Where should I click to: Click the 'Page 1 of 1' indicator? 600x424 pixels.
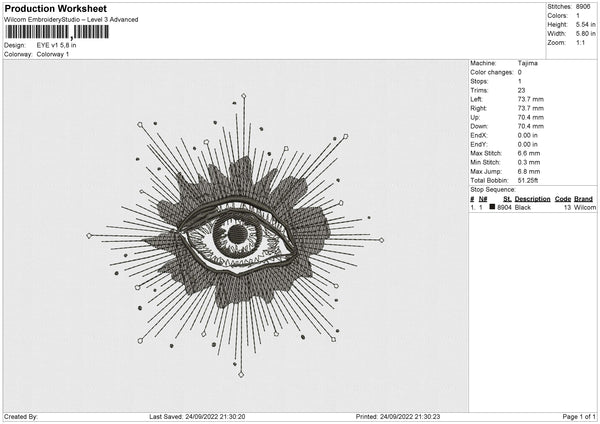click(579, 416)
